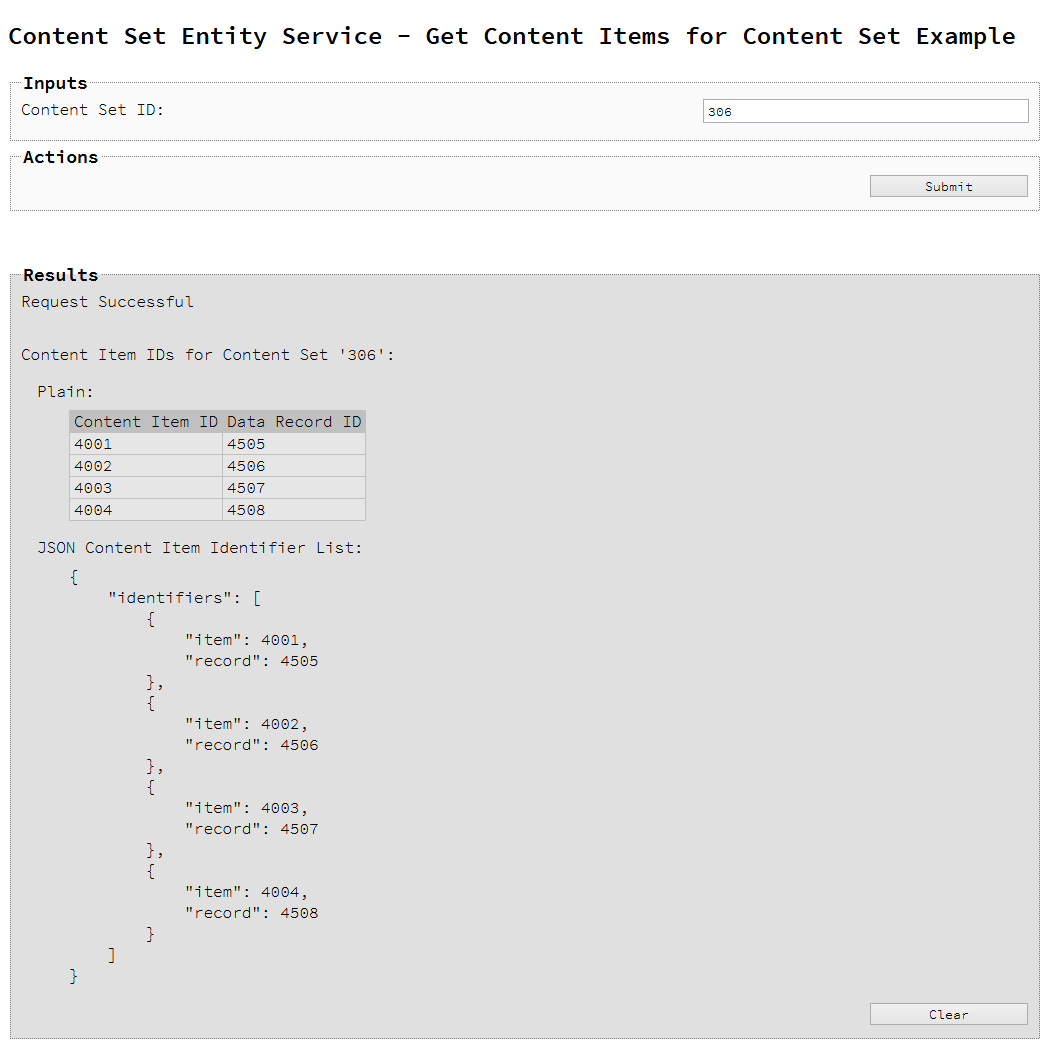This screenshot has height=1050, width=1050.
Task: Select the Content Item ID column header
Action: (x=146, y=422)
